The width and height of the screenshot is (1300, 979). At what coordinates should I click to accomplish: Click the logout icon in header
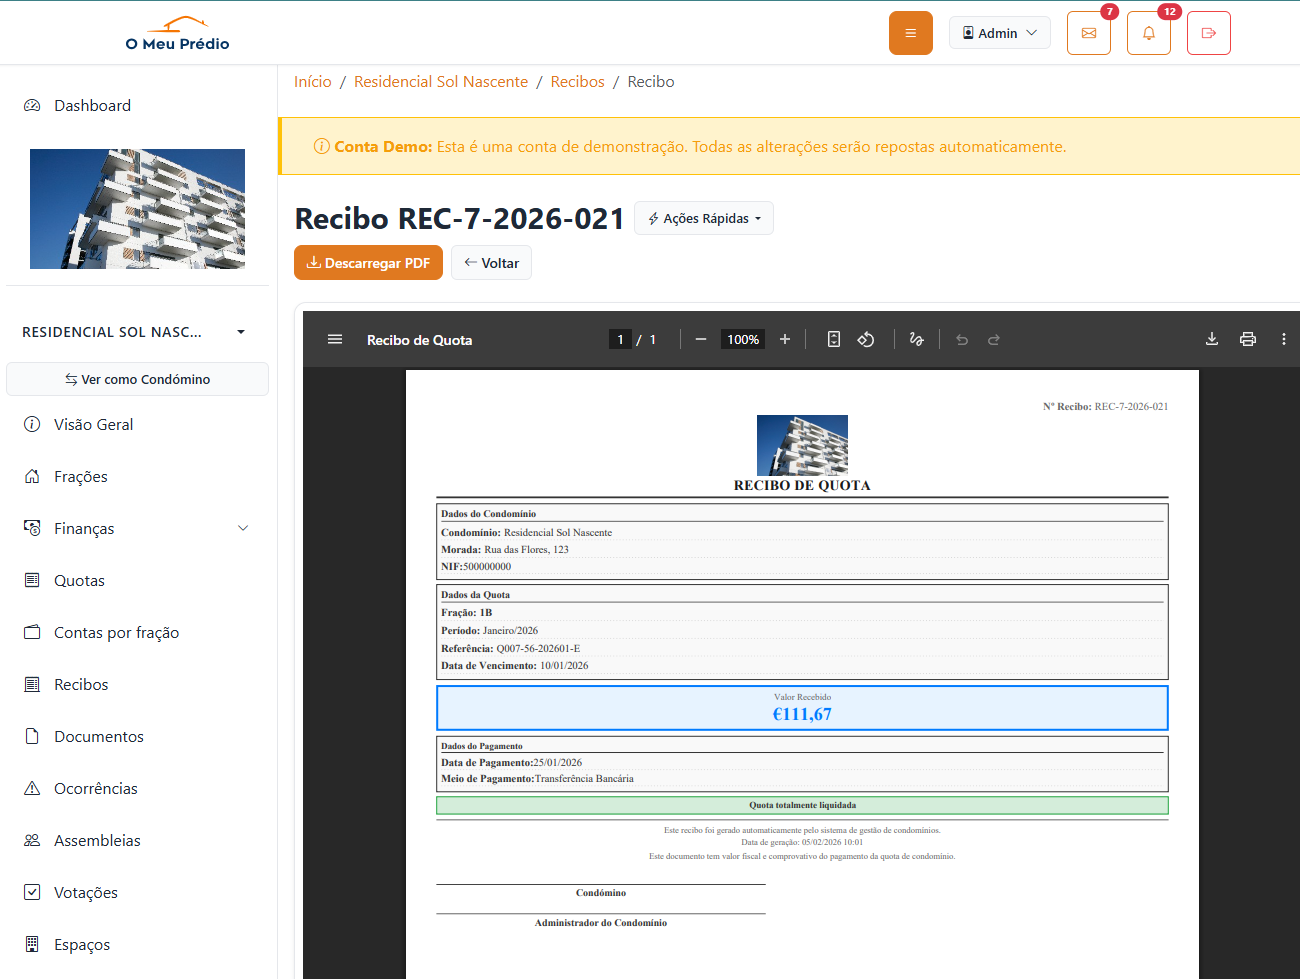[1208, 33]
